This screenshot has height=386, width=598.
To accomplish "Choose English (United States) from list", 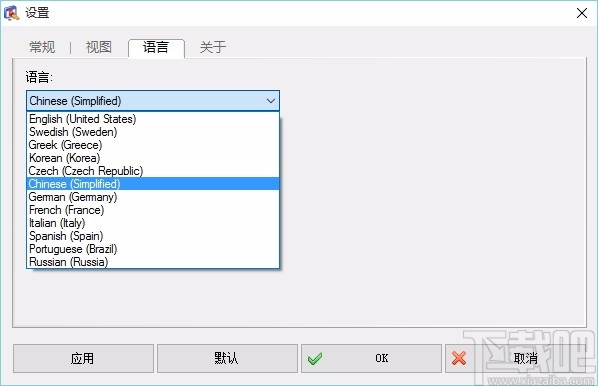I will pyautogui.click(x=153, y=119).
